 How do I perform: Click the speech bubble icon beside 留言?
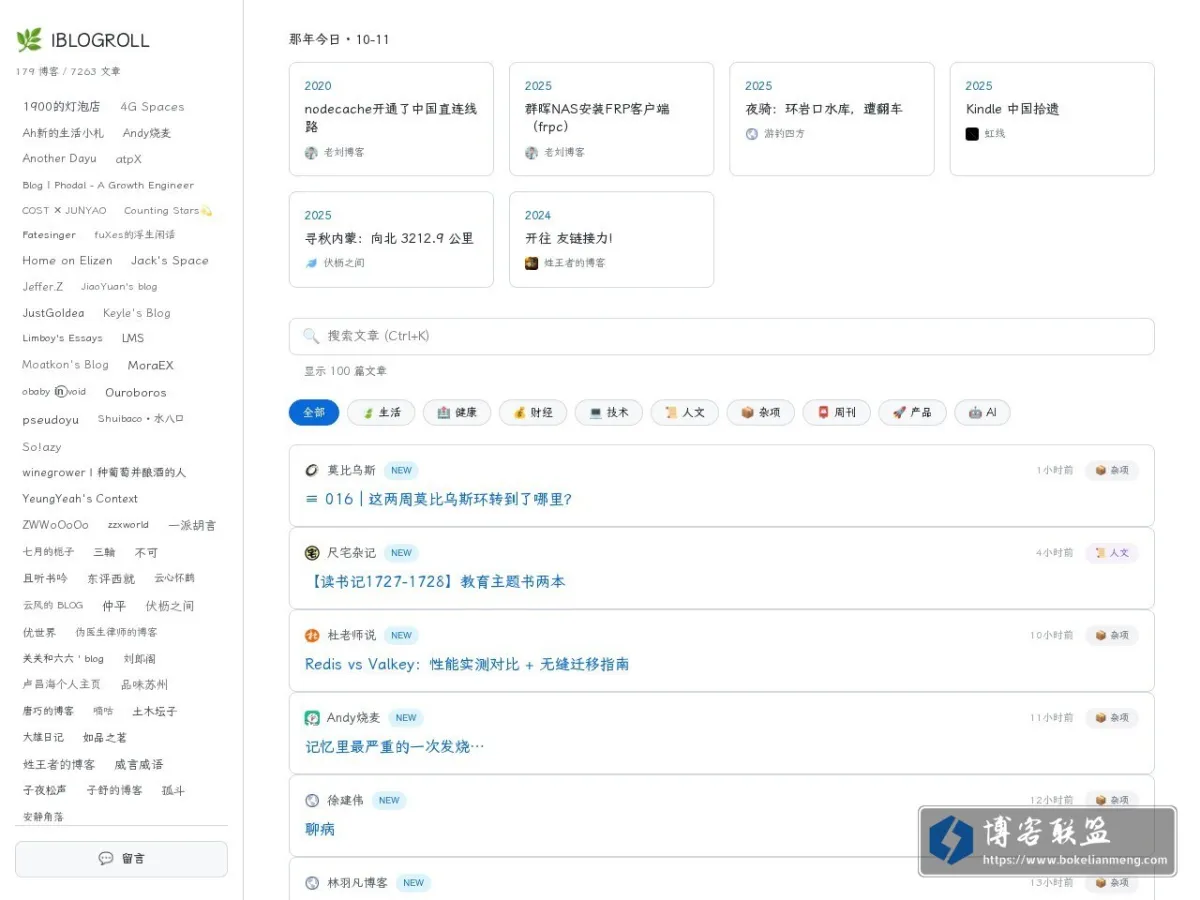[105, 858]
